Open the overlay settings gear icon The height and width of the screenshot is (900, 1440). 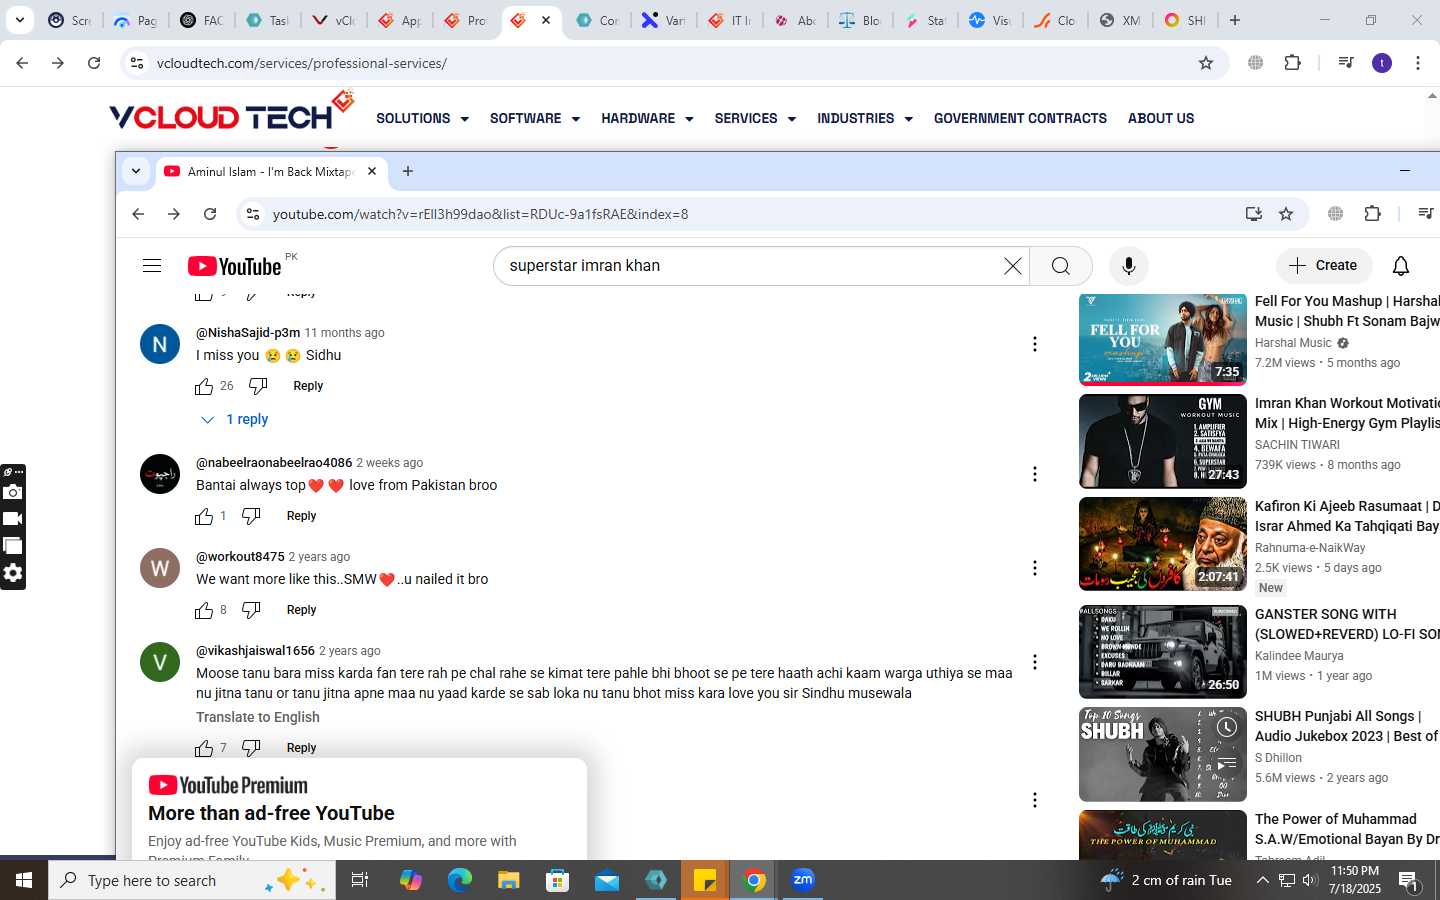(13, 573)
